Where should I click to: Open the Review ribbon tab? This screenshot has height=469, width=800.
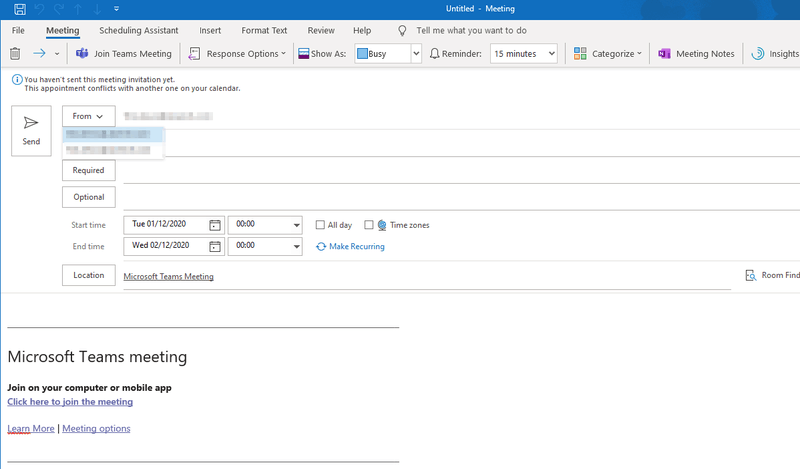click(321, 30)
